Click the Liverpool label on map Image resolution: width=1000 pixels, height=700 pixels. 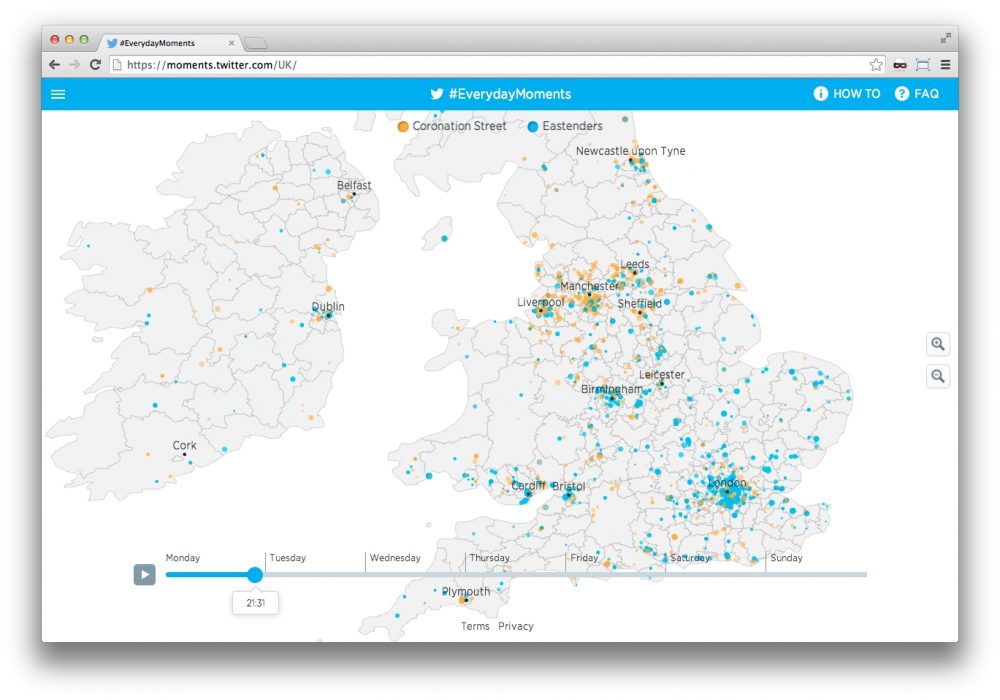pos(541,302)
